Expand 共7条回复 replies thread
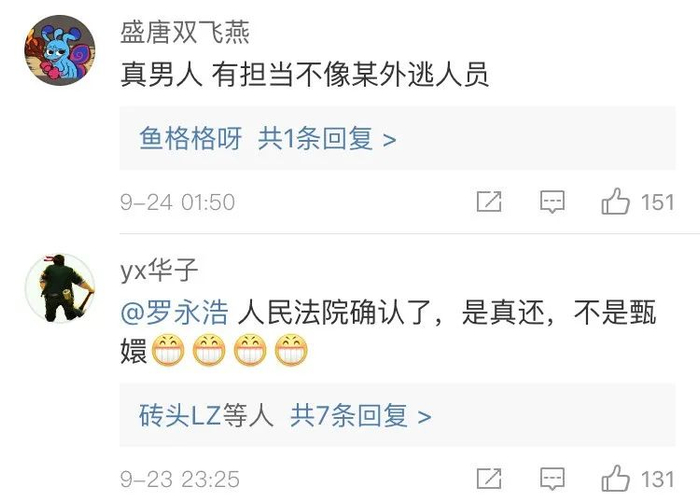The height and width of the screenshot is (501, 700). click(x=361, y=416)
